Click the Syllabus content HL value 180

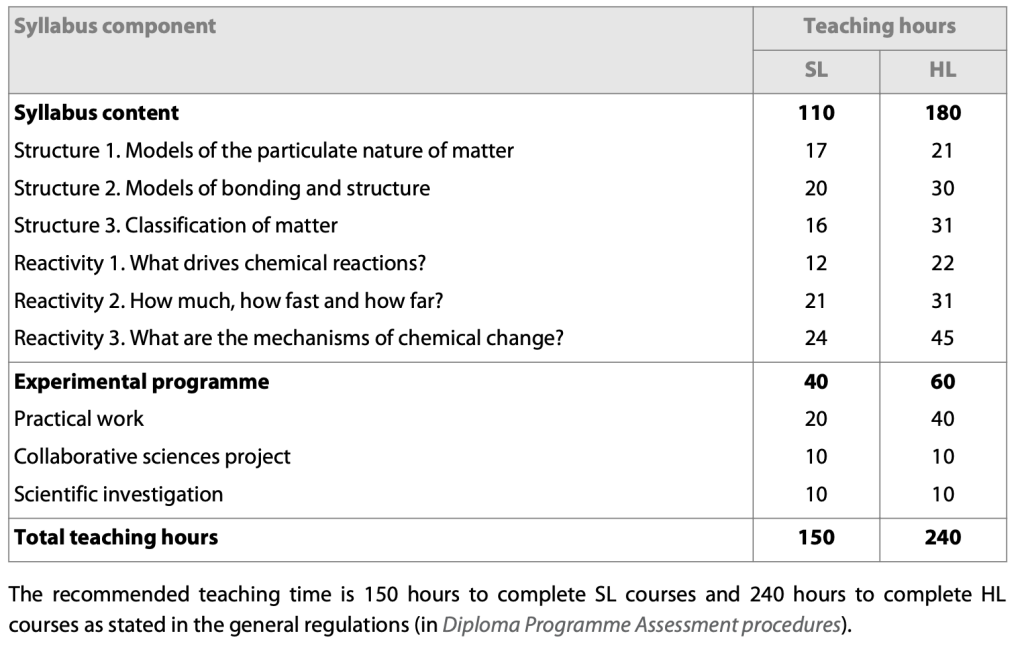click(942, 113)
